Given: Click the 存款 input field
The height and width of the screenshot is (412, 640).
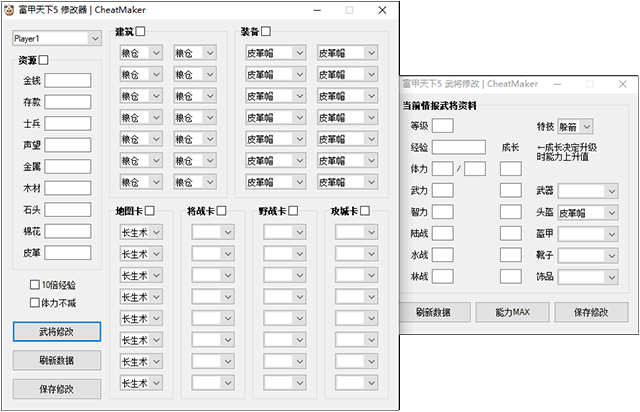Looking at the screenshot, I should click(x=68, y=102).
